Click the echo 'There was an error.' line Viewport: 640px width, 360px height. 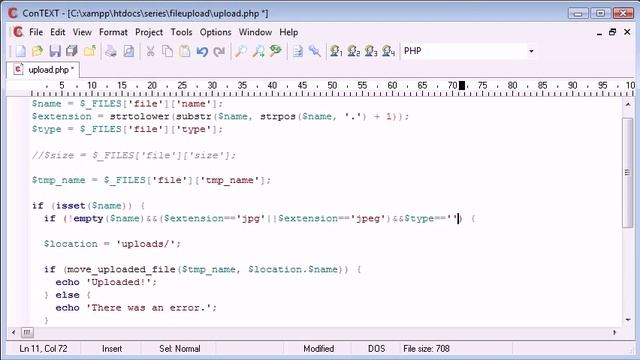pyautogui.click(x=136, y=307)
